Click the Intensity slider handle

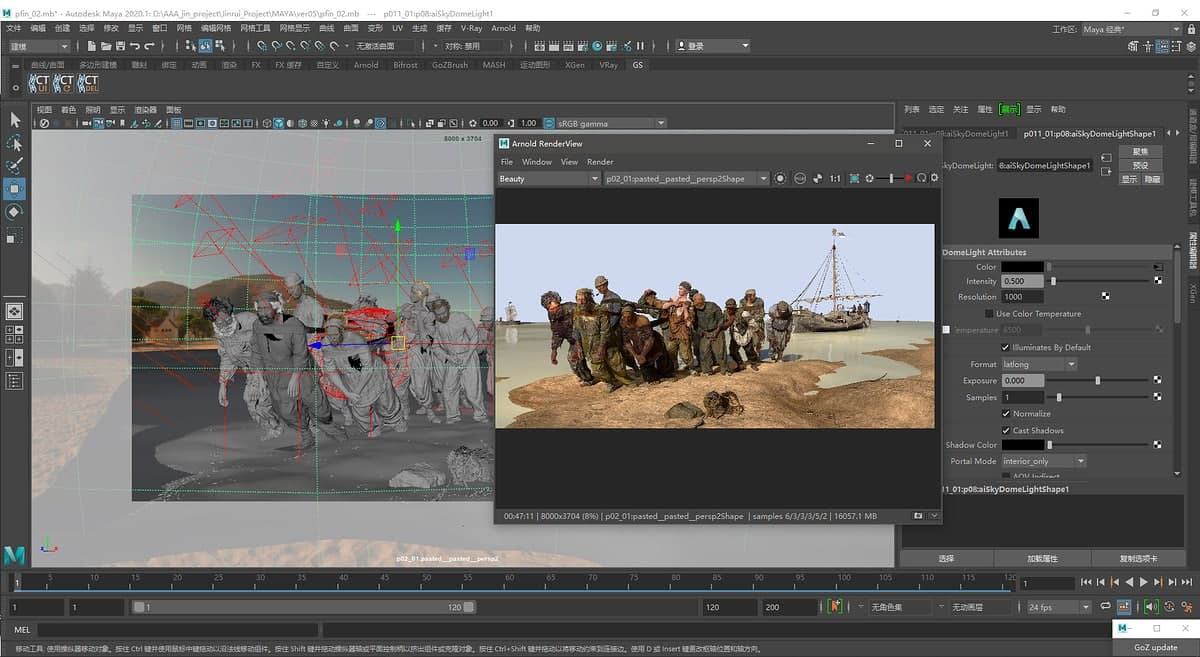[1053, 281]
